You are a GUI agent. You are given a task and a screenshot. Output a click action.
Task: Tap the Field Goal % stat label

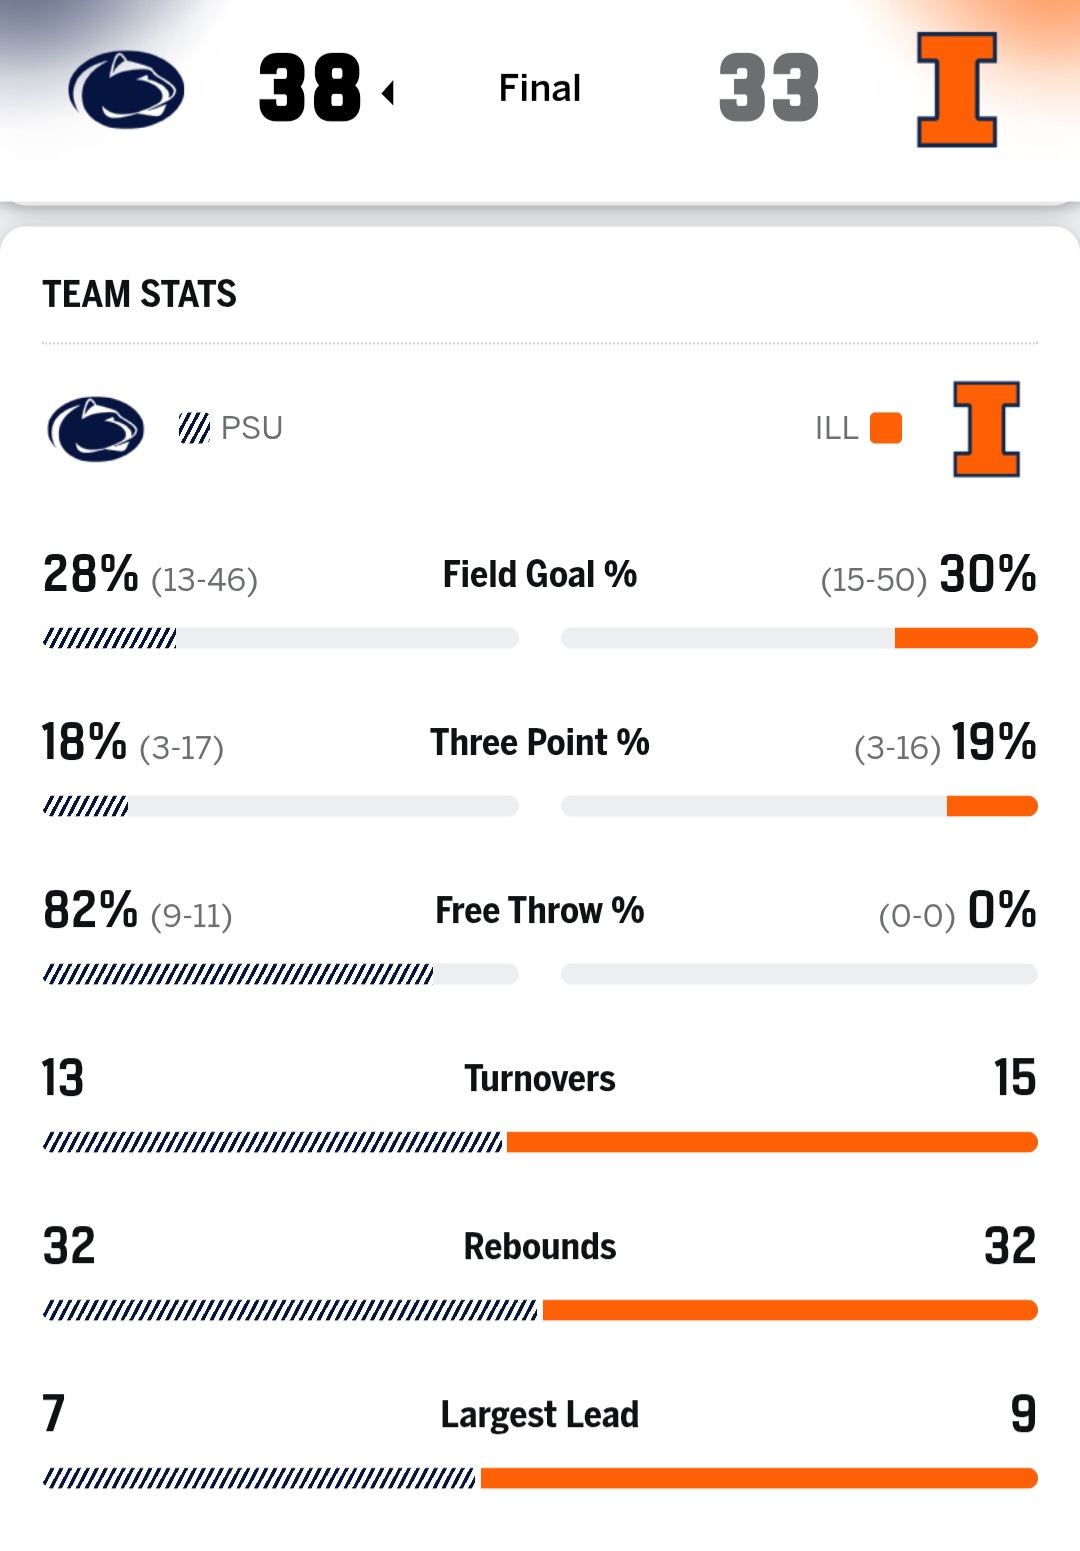tap(540, 575)
